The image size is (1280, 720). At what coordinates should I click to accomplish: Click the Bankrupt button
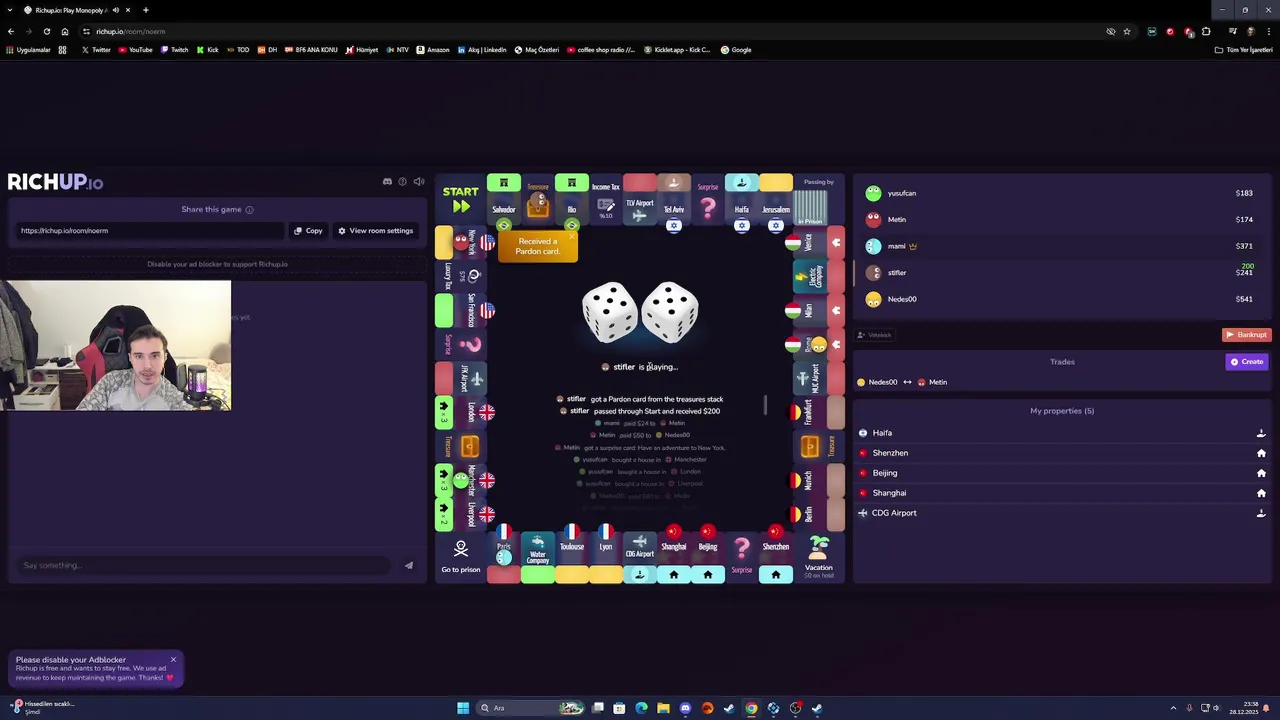(1246, 335)
